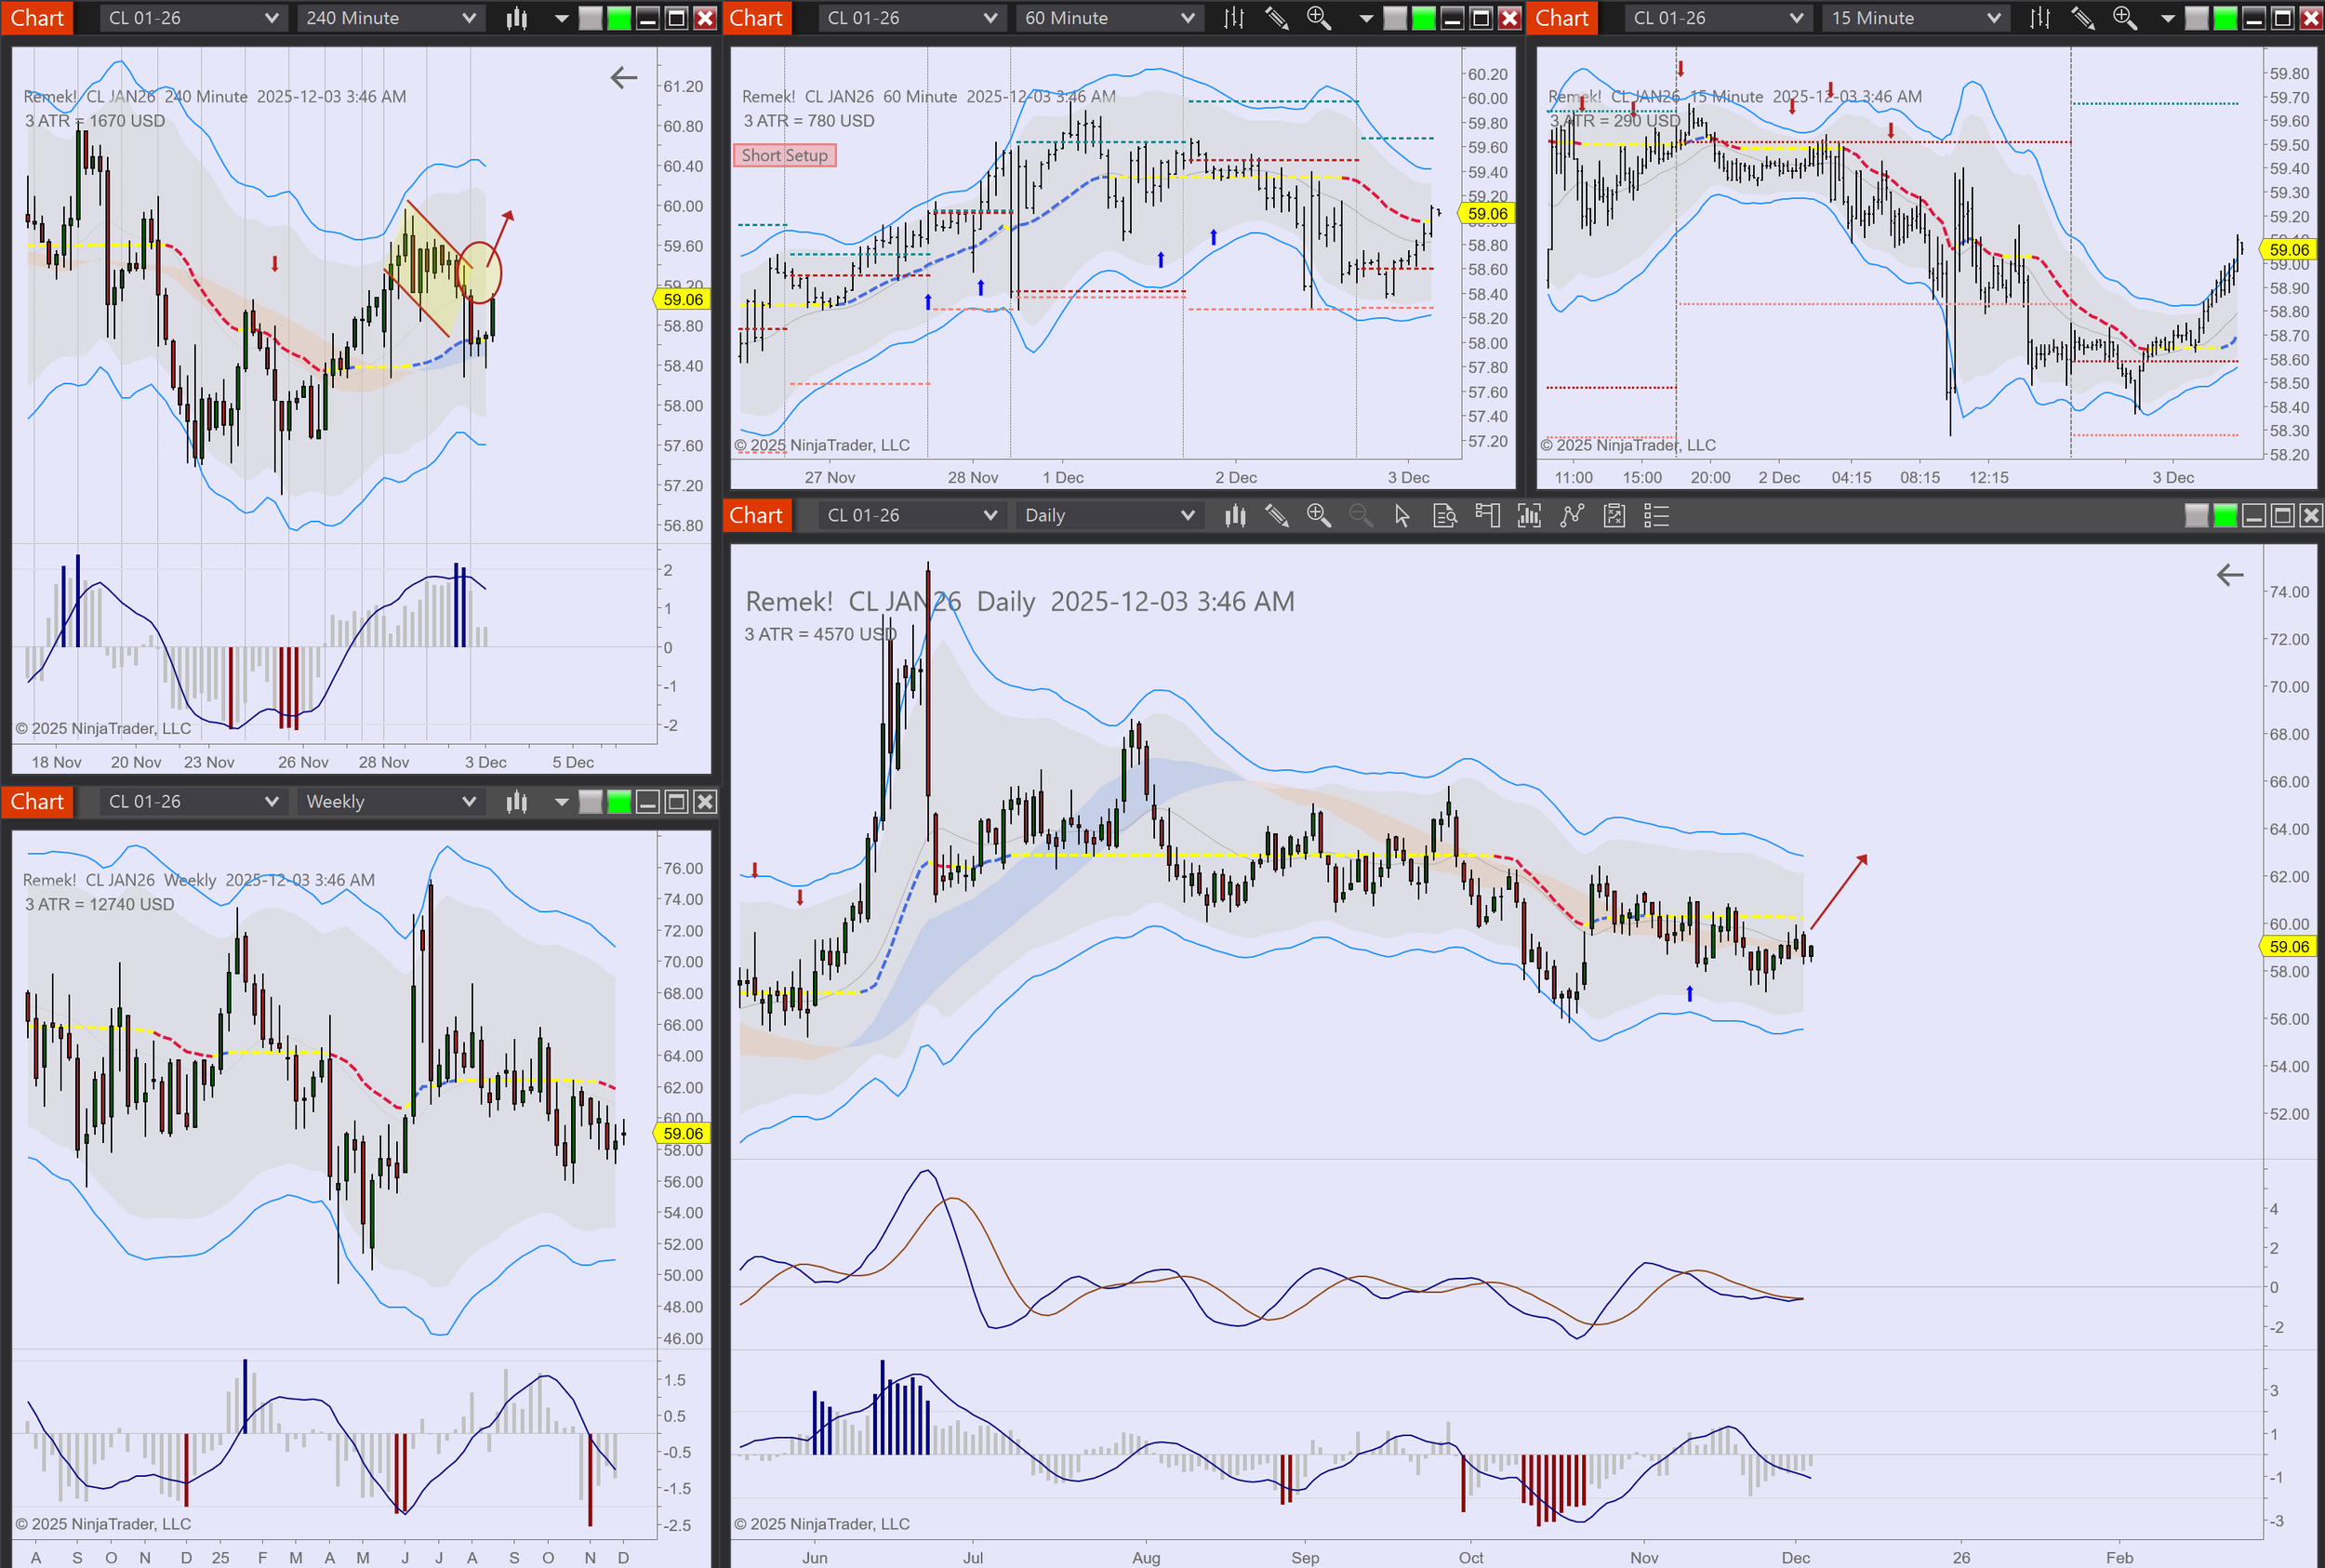Open 240 Minute interval dropdown
Viewport: 2325px width, 1568px height.
(390, 18)
